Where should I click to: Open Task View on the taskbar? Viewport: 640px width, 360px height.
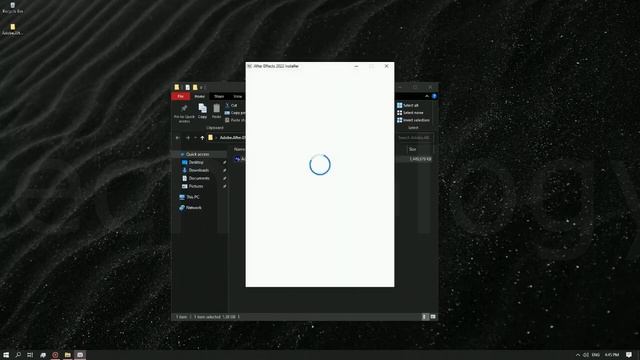tap(30, 355)
